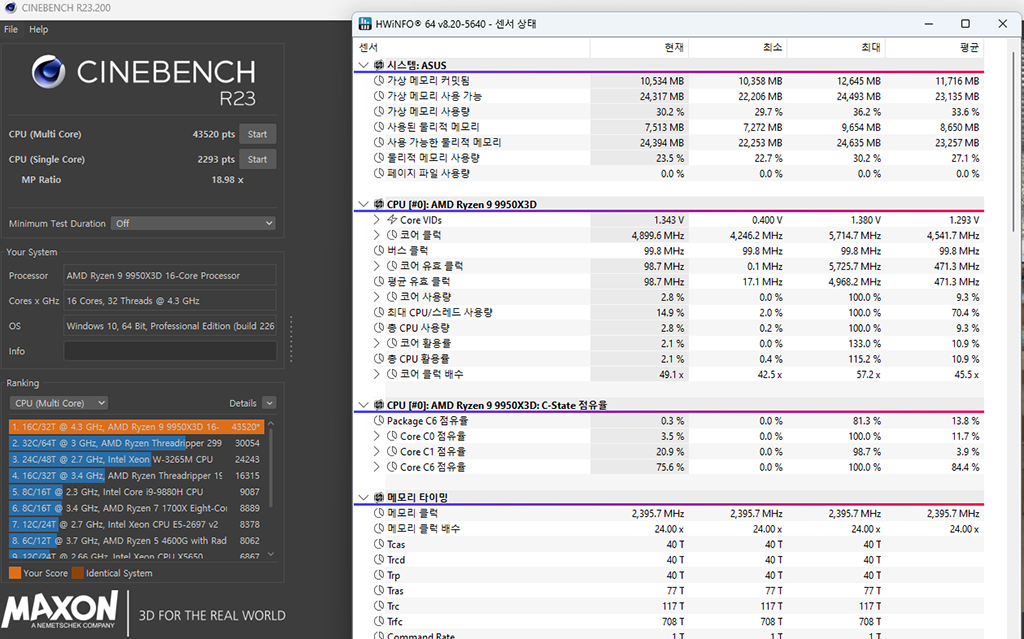The width and height of the screenshot is (1024, 639).
Task: Click the Trfc clock icon
Action: tap(379, 621)
